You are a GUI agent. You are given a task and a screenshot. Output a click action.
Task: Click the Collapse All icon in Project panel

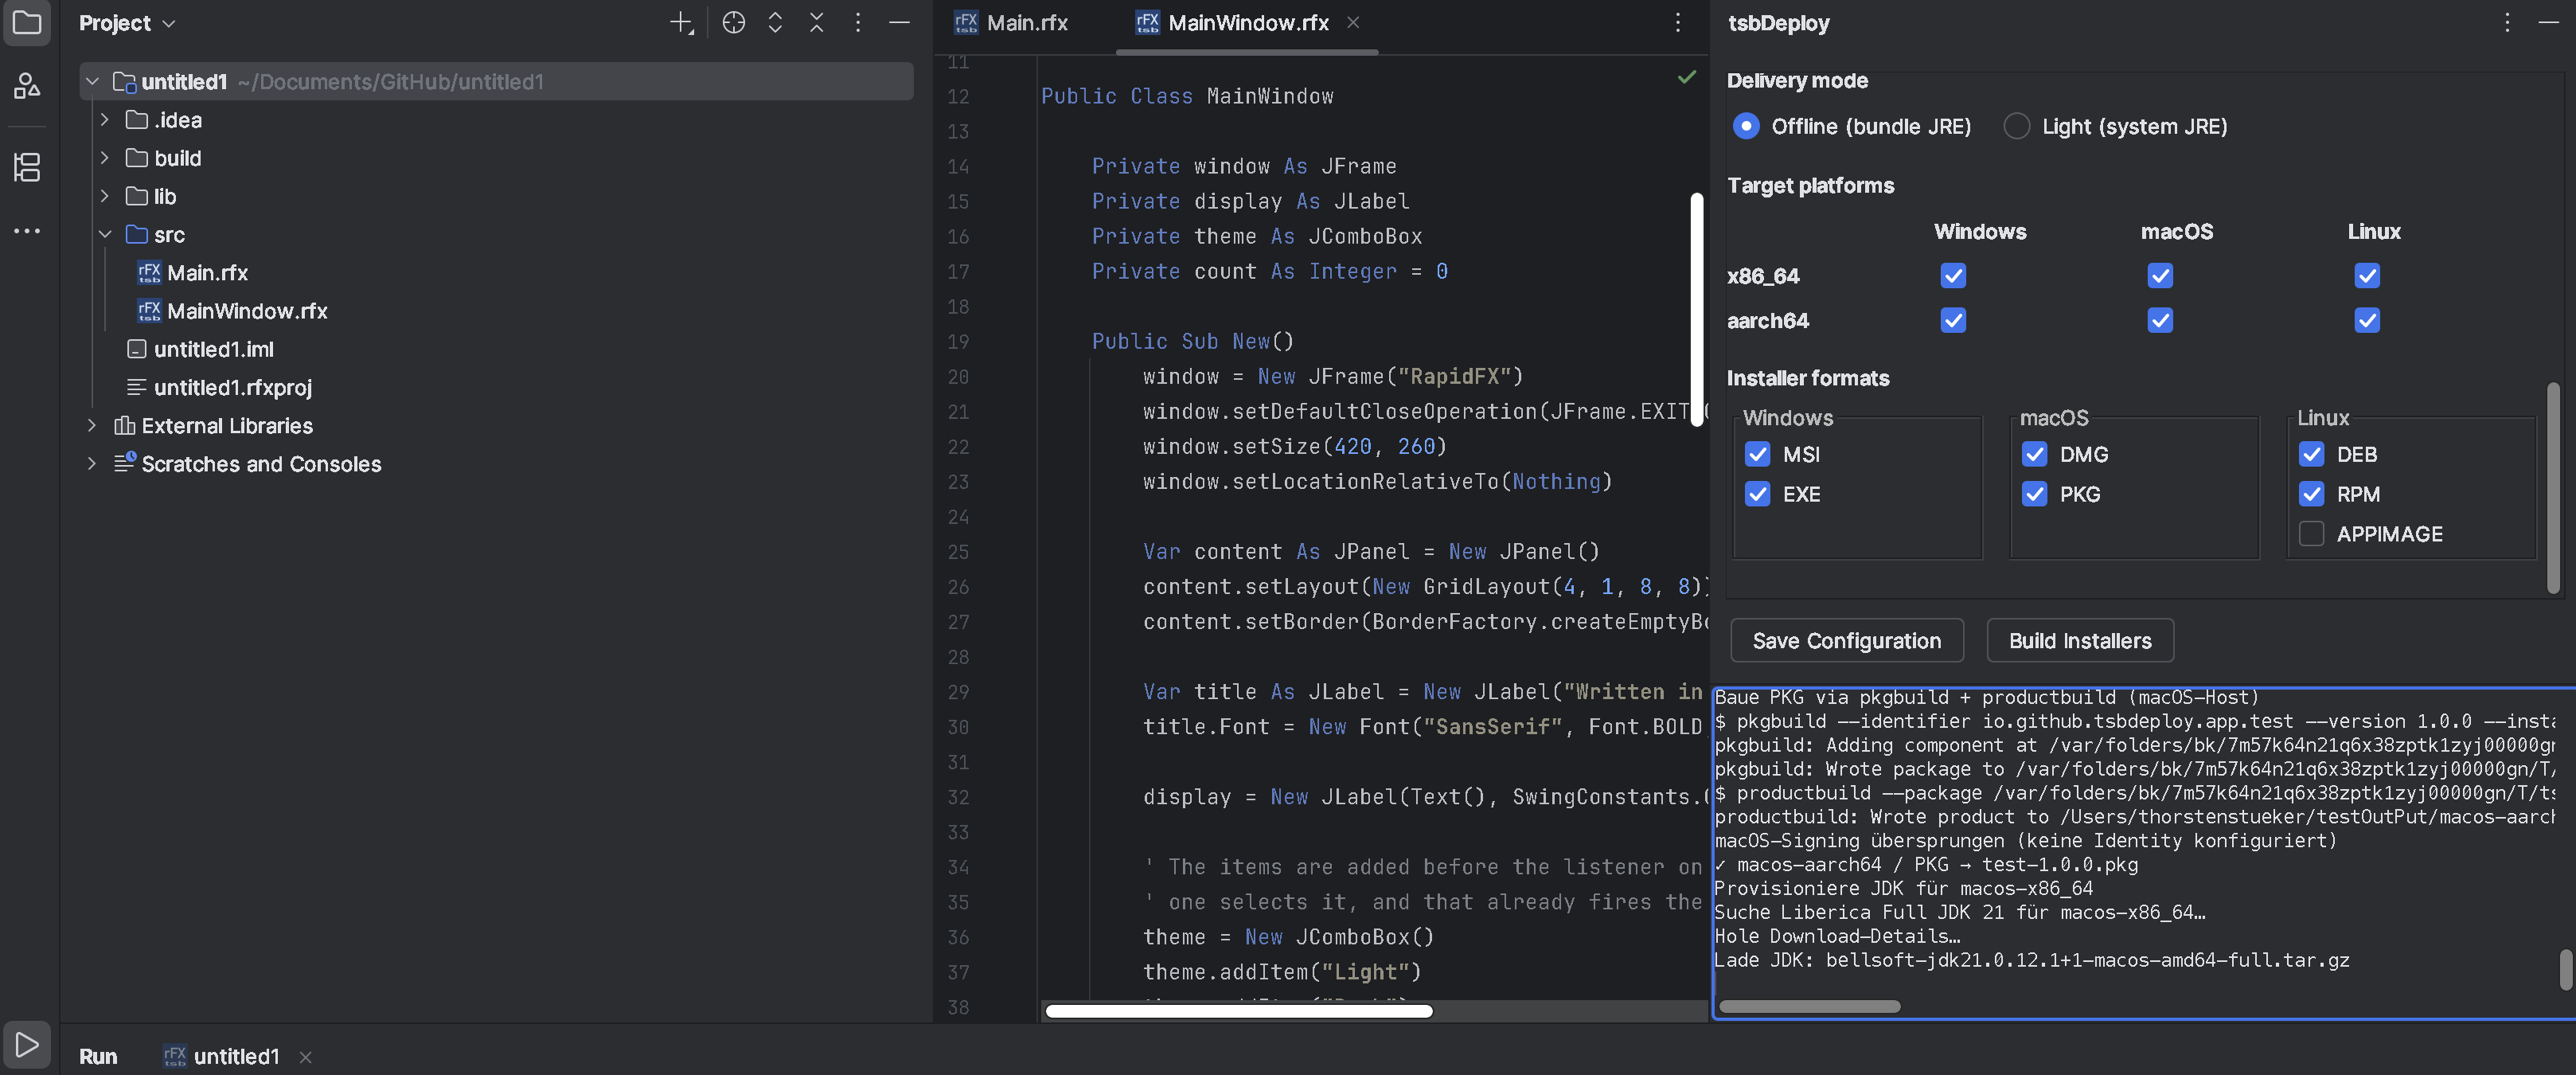pos(817,23)
